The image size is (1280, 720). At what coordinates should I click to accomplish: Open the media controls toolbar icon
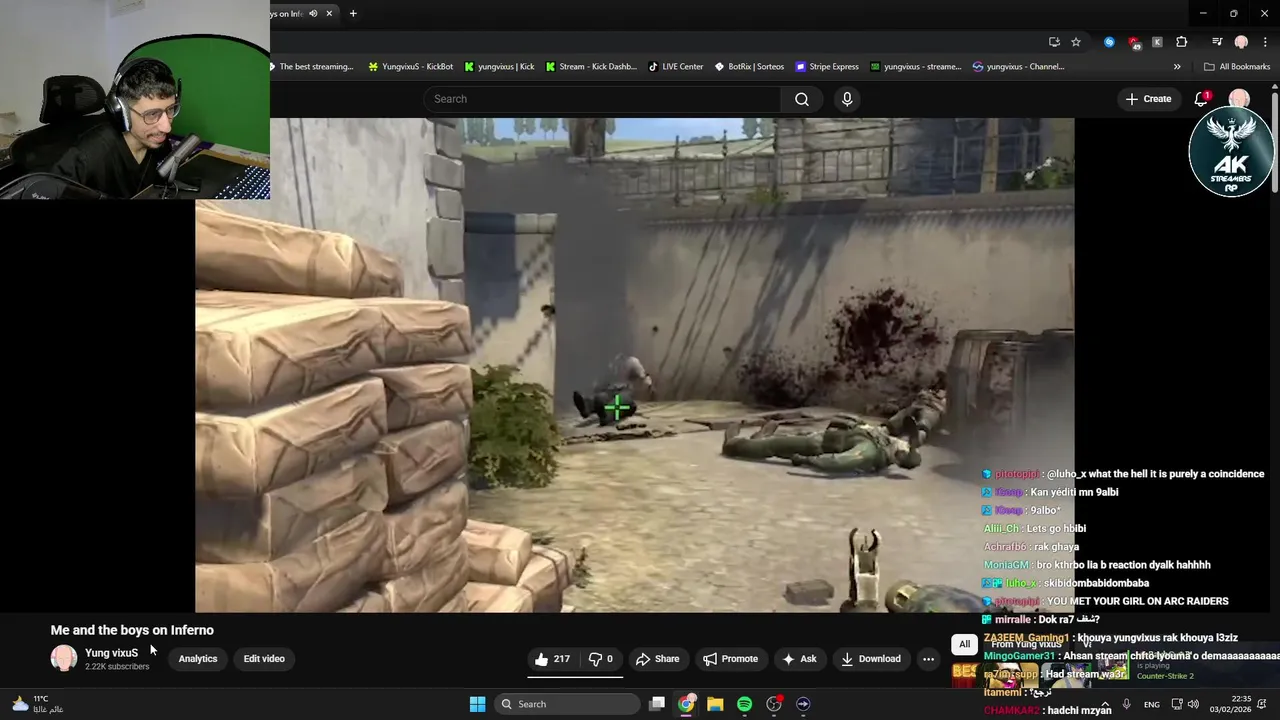point(1217,42)
